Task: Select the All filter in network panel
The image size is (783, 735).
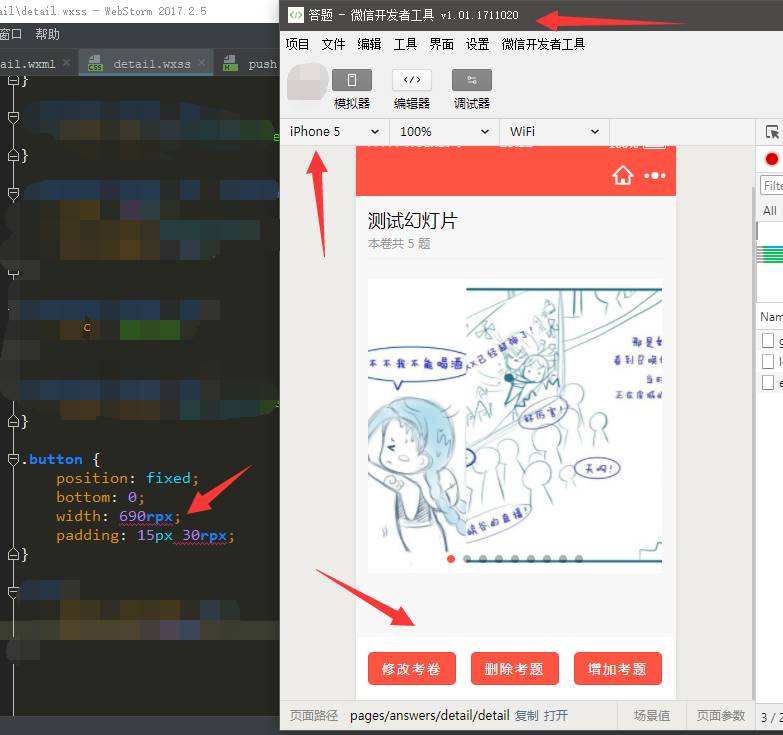Action: tap(770, 211)
